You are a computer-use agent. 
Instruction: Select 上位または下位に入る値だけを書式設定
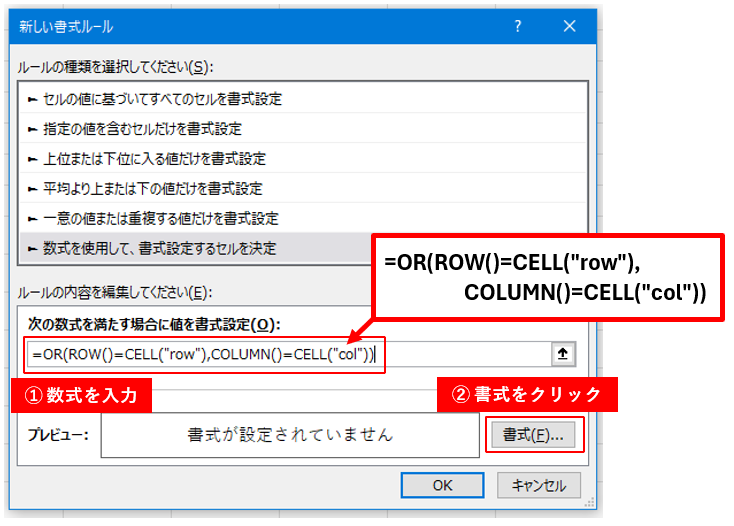point(154,159)
